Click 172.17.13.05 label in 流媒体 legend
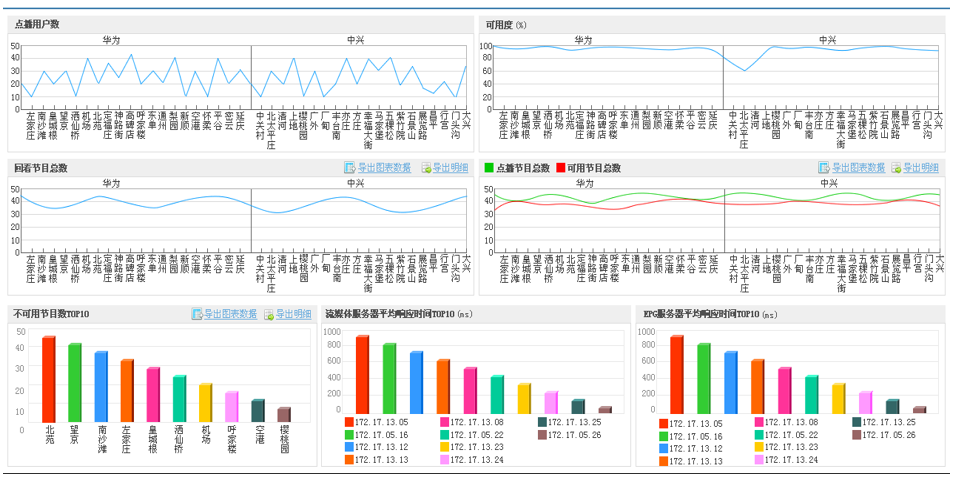Image resolution: width=955 pixels, height=492 pixels. (x=381, y=421)
